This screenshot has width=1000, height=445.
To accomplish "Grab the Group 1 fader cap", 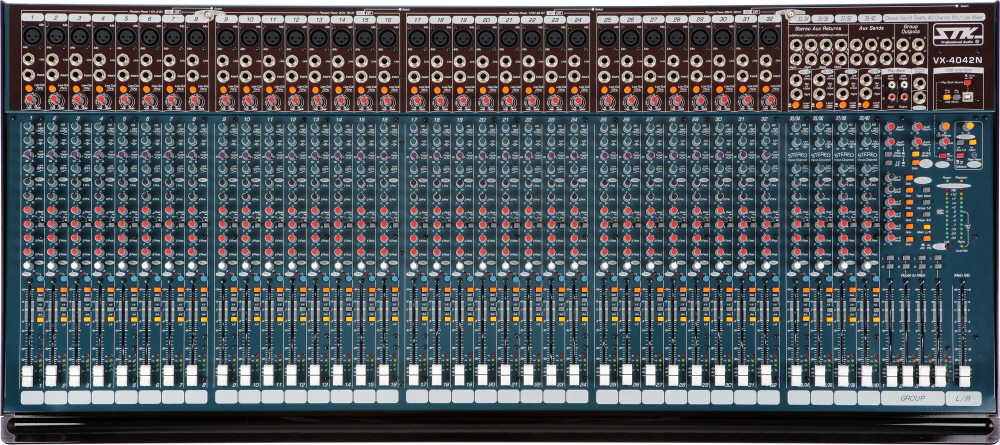I will pyautogui.click(x=892, y=376).
